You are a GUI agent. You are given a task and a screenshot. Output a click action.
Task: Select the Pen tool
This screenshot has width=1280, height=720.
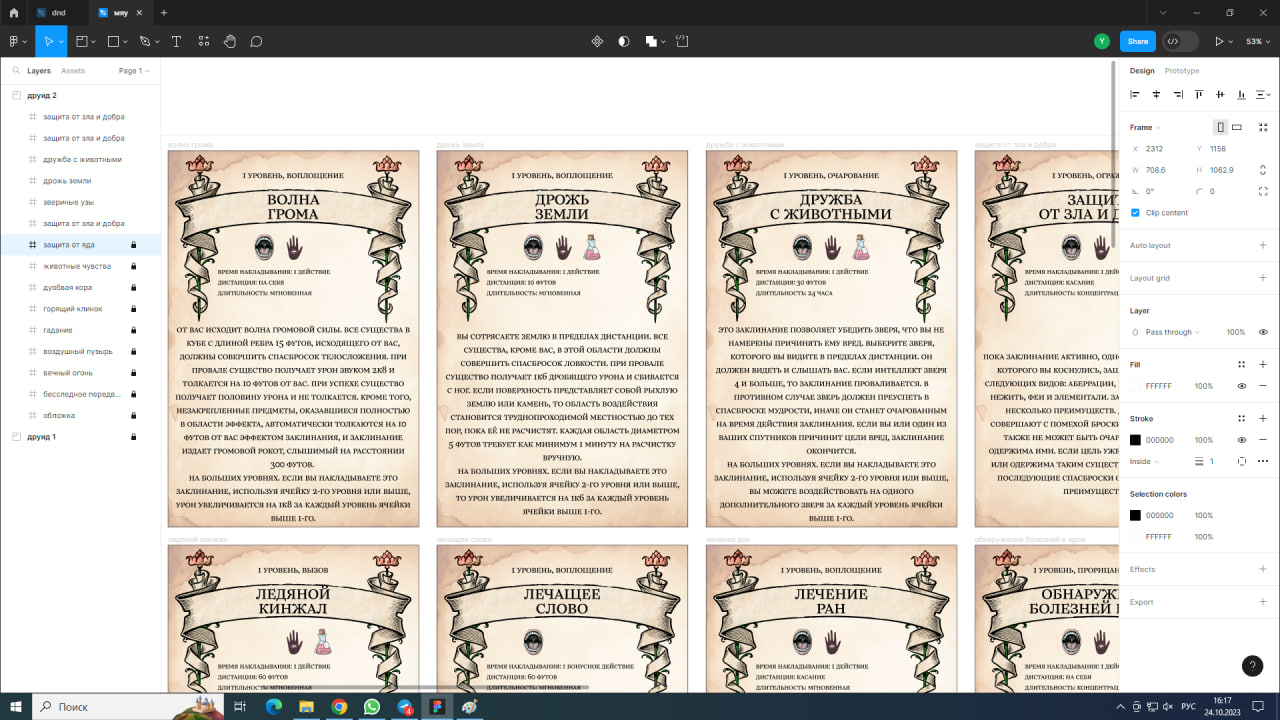click(x=145, y=41)
